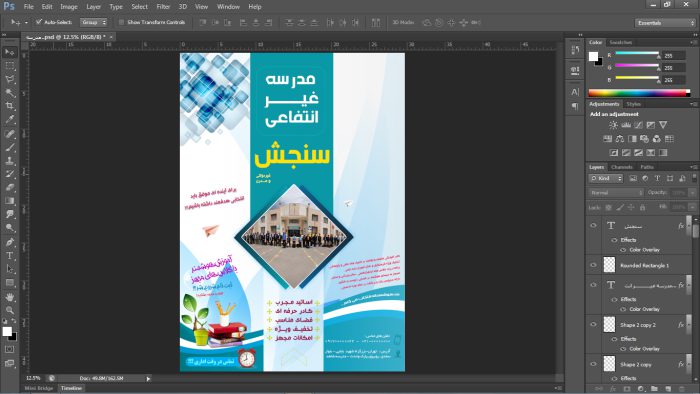Click the Styles panel tab
This screenshot has width=700, height=394.
tap(633, 104)
